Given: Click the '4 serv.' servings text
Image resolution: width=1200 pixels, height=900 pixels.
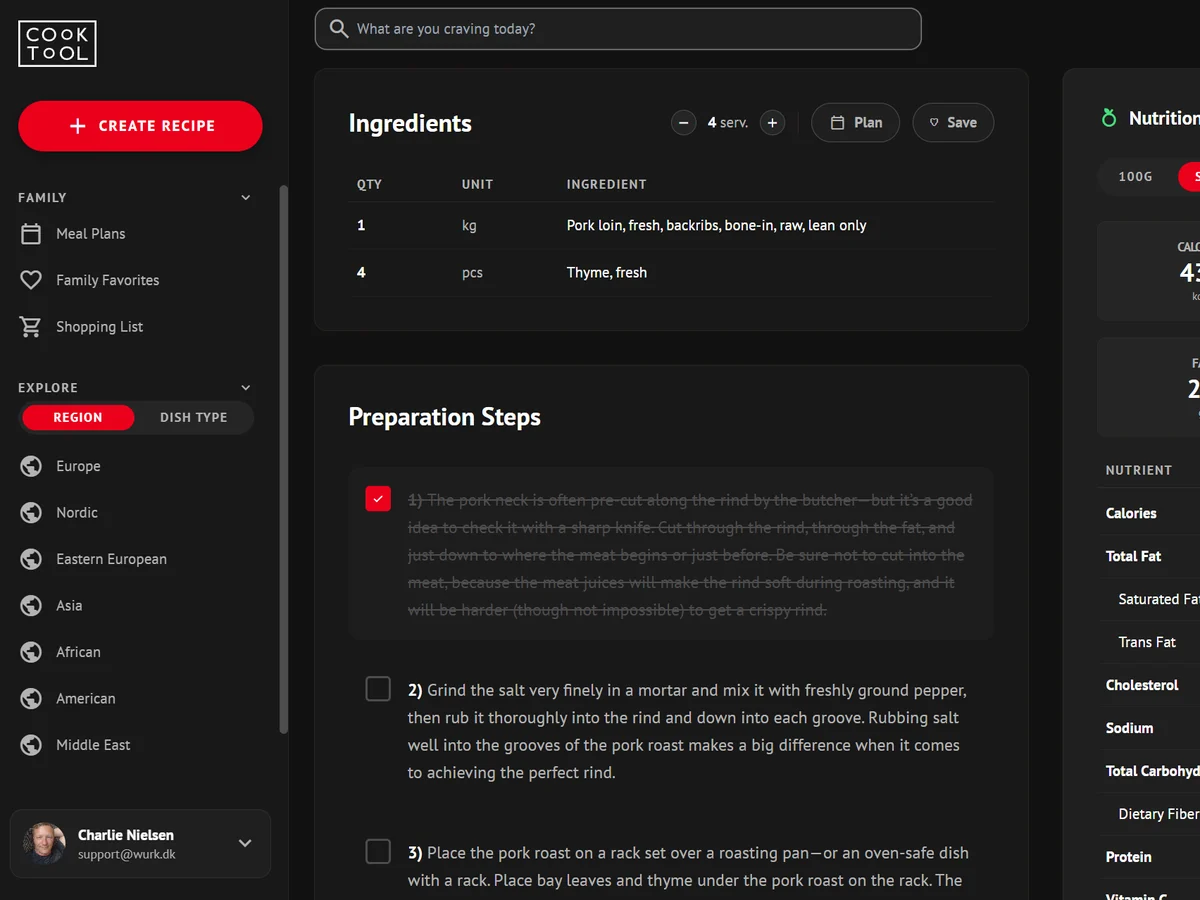Looking at the screenshot, I should click(728, 123).
